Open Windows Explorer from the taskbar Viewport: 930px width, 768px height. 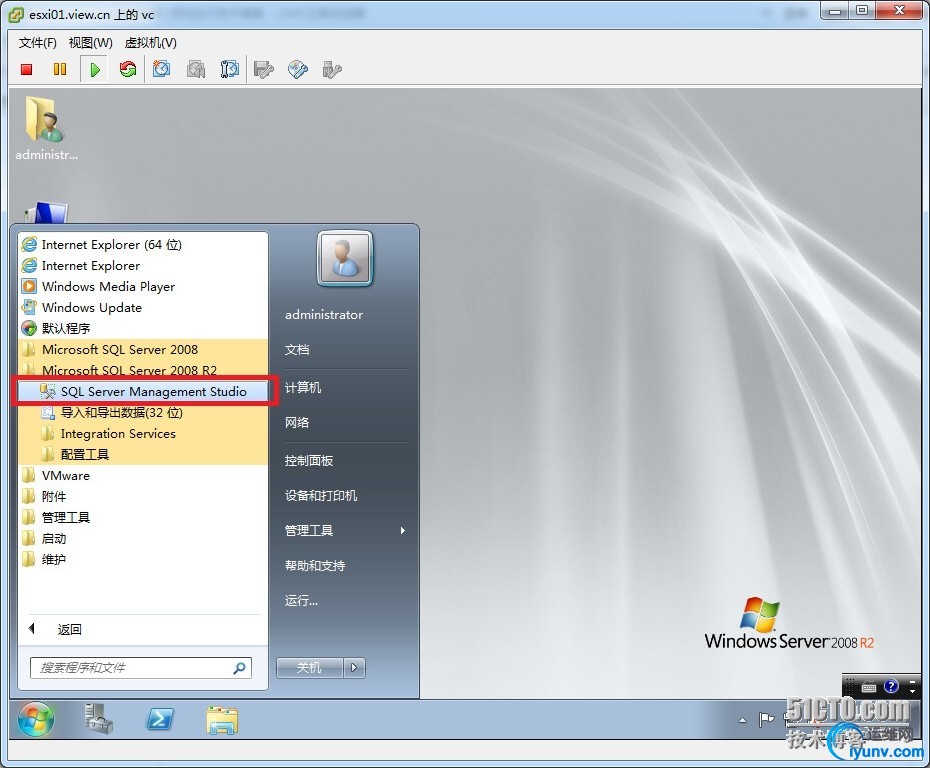tap(222, 720)
